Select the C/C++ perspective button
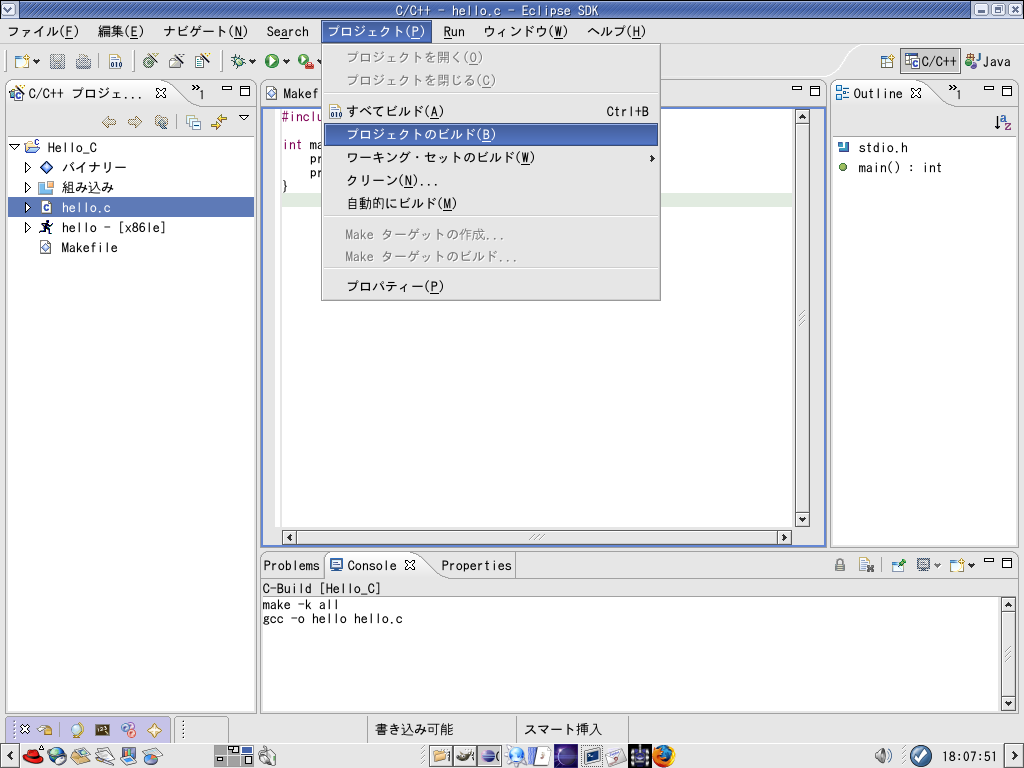The height and width of the screenshot is (768, 1024). pyautogui.click(x=930, y=61)
